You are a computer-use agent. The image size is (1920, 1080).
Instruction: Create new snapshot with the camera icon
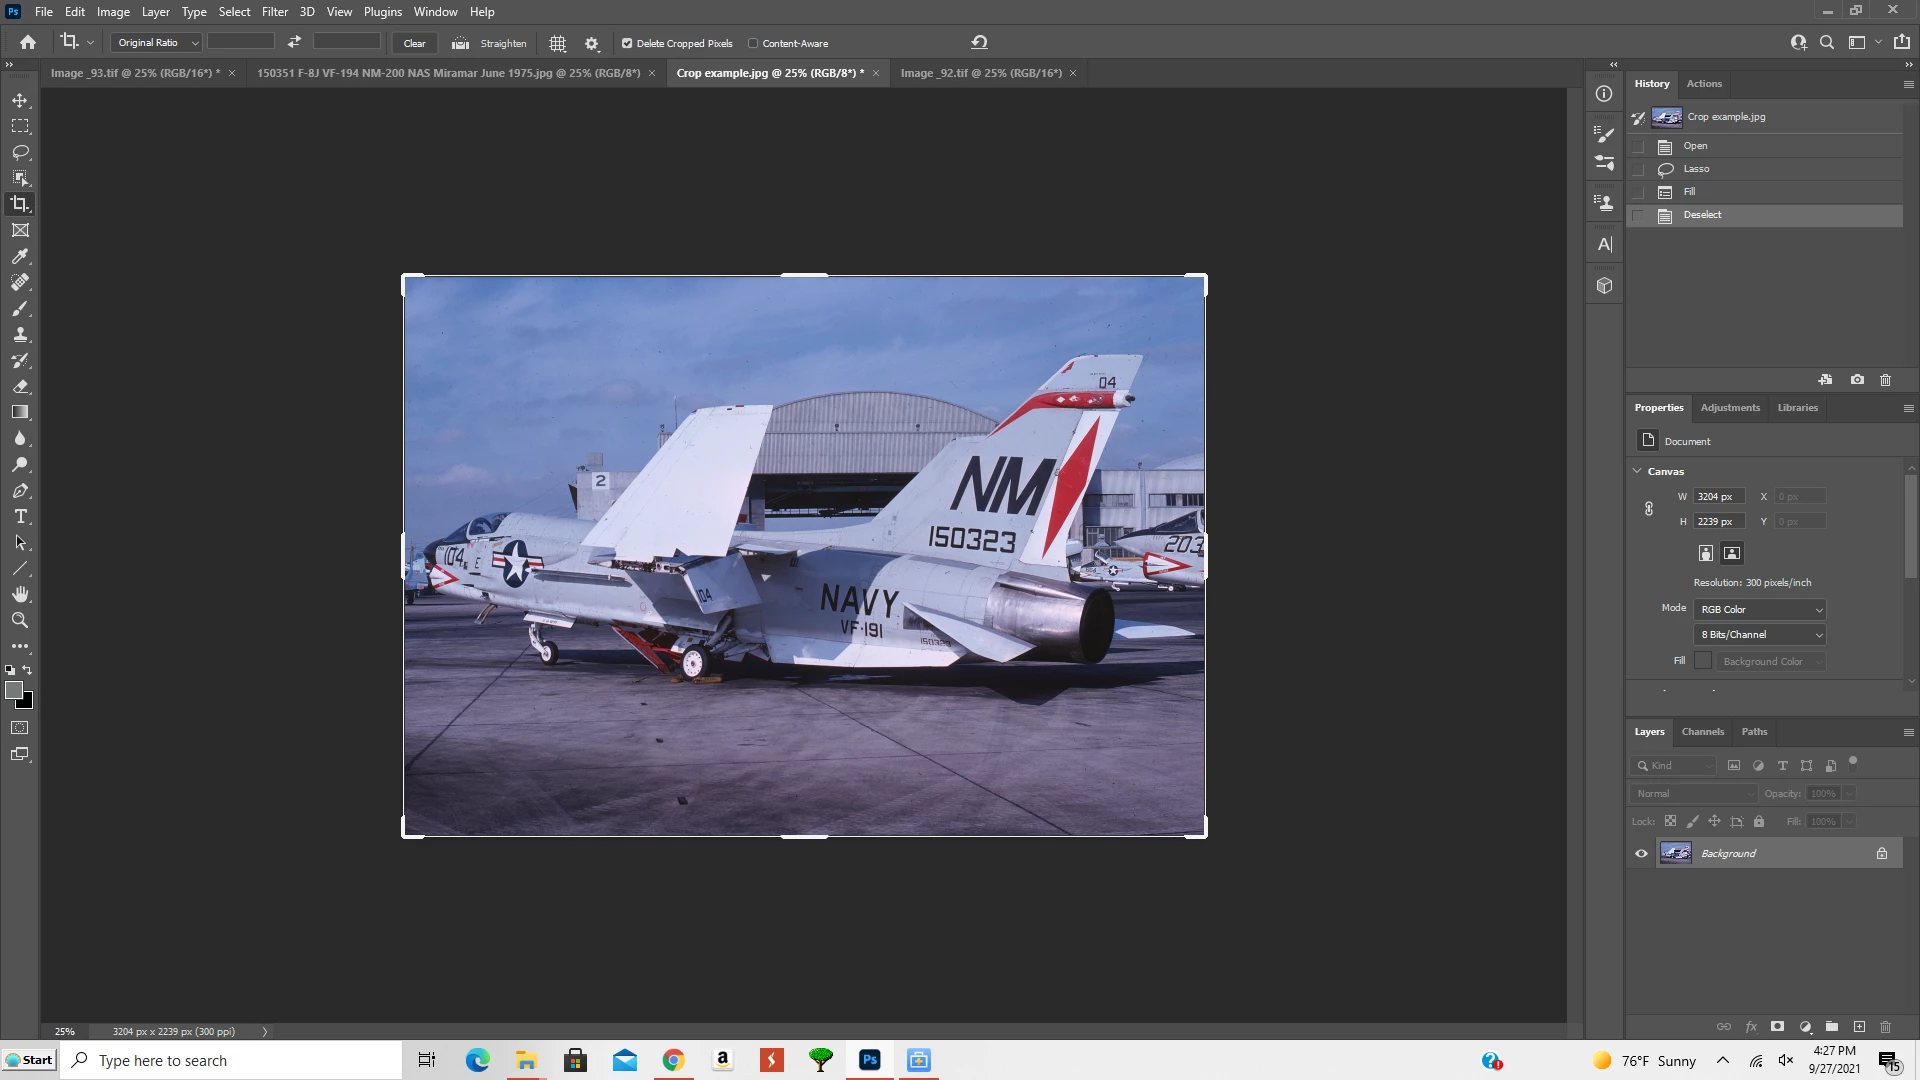(1857, 380)
